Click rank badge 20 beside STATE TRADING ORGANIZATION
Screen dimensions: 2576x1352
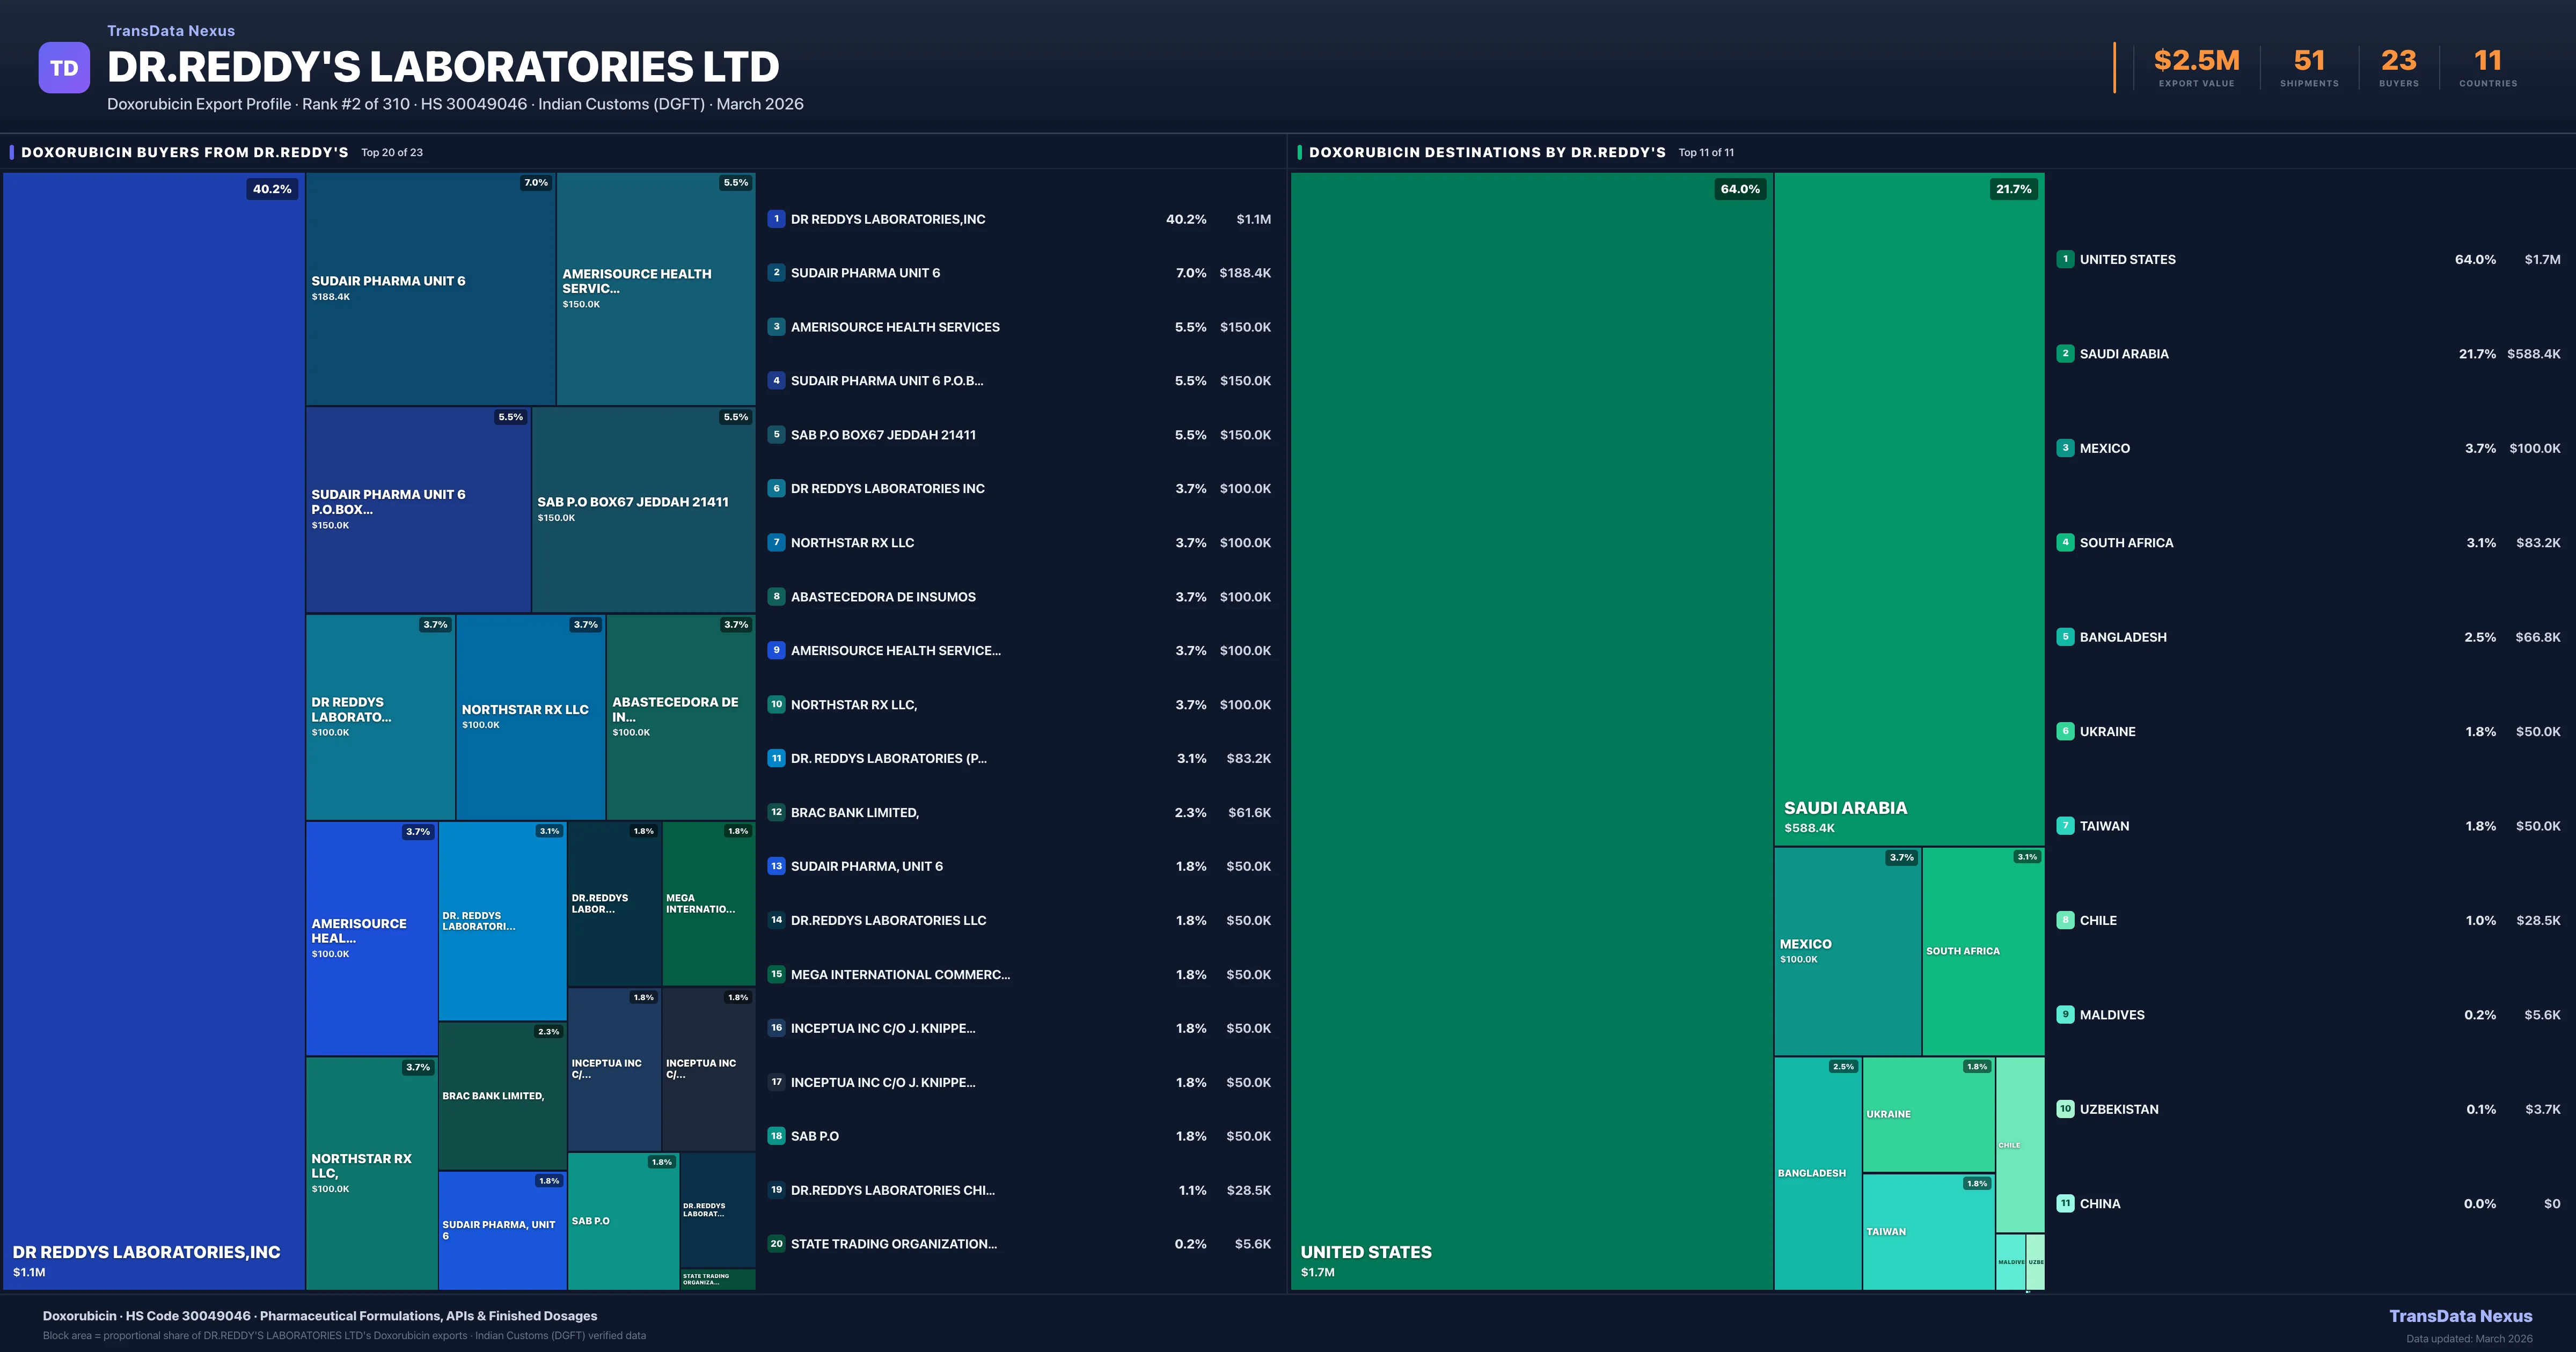pyautogui.click(x=776, y=1244)
